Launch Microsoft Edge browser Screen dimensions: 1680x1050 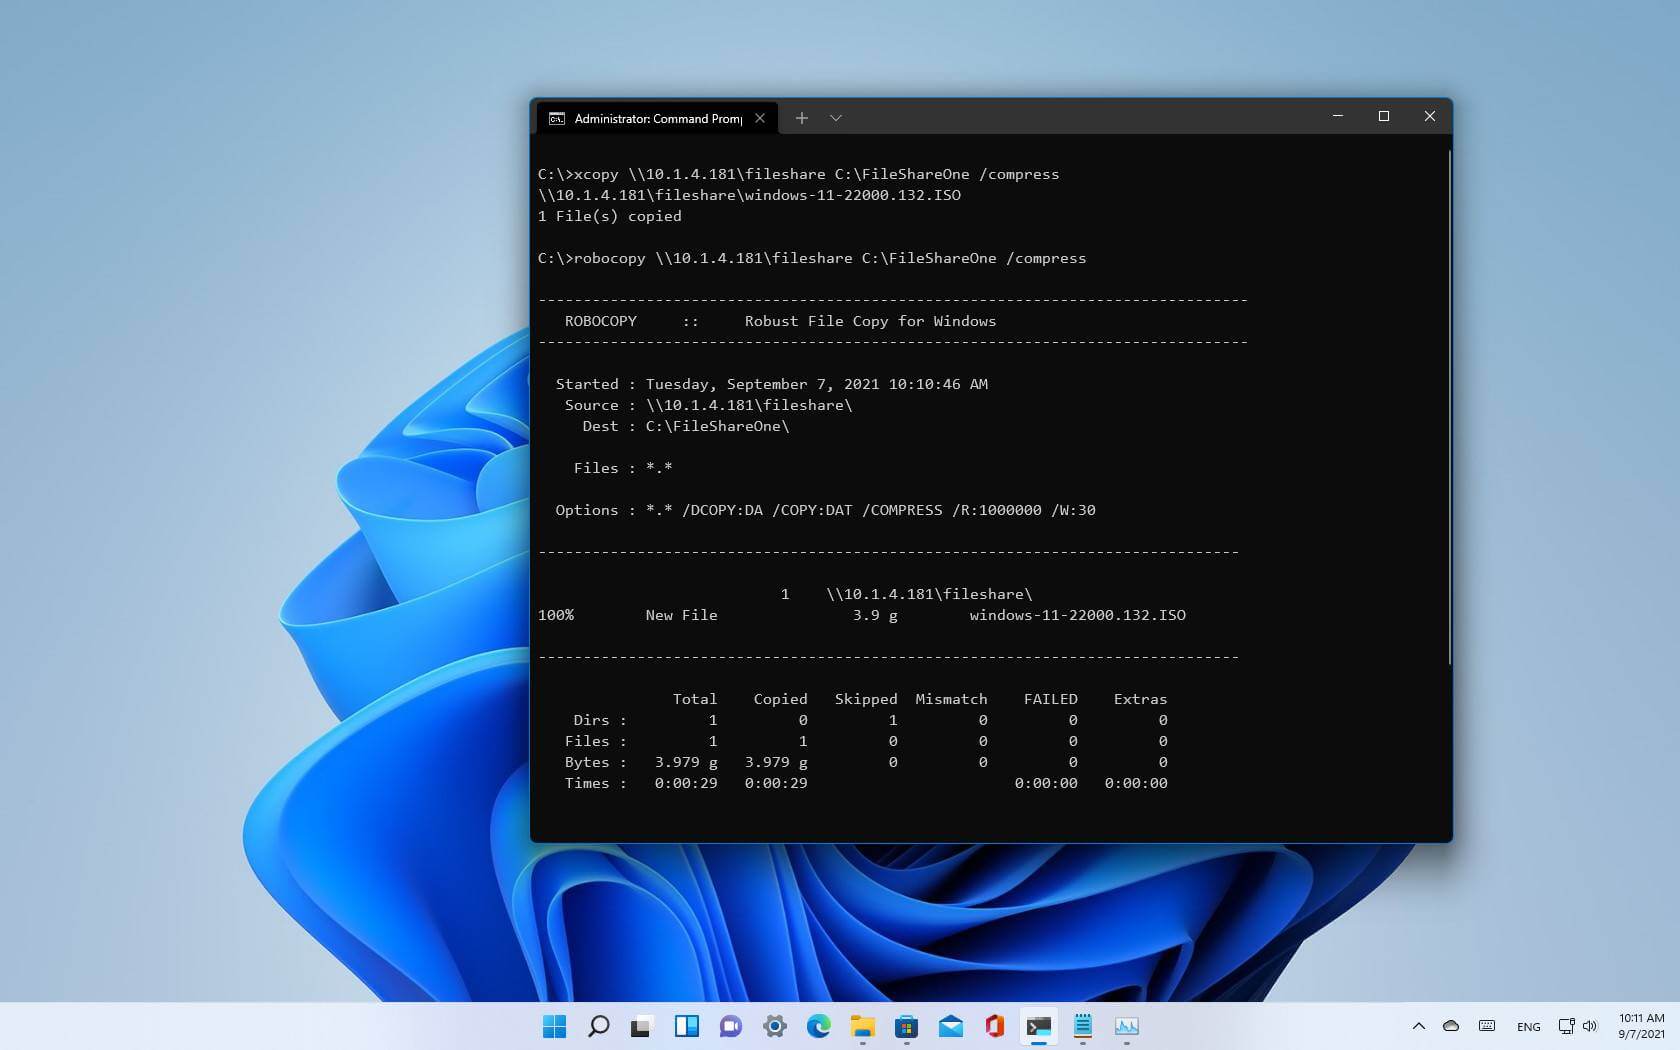(820, 1027)
